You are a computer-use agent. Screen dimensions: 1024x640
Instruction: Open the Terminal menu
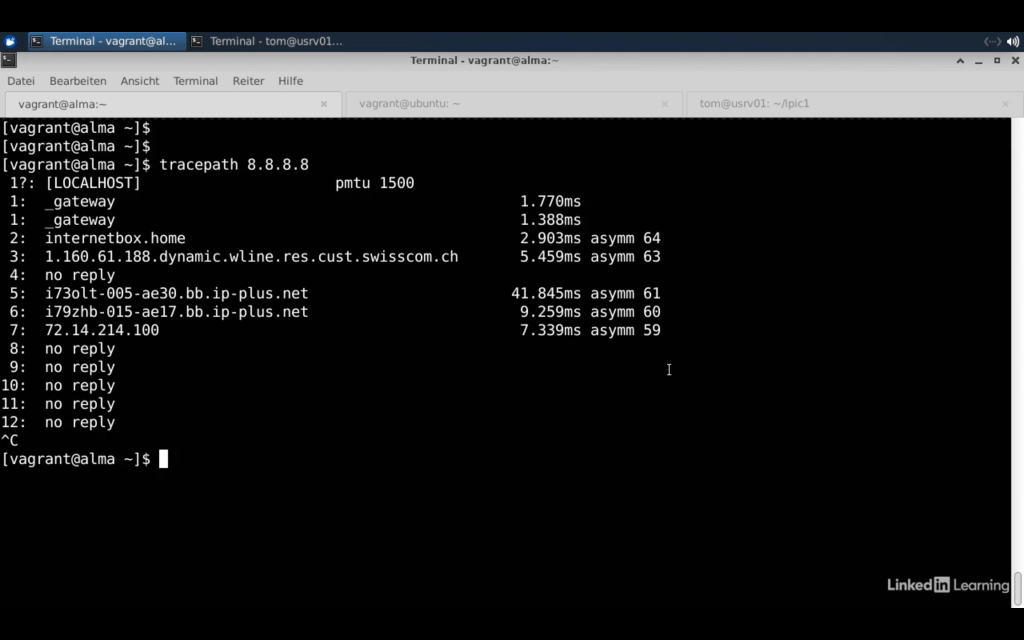coord(195,81)
